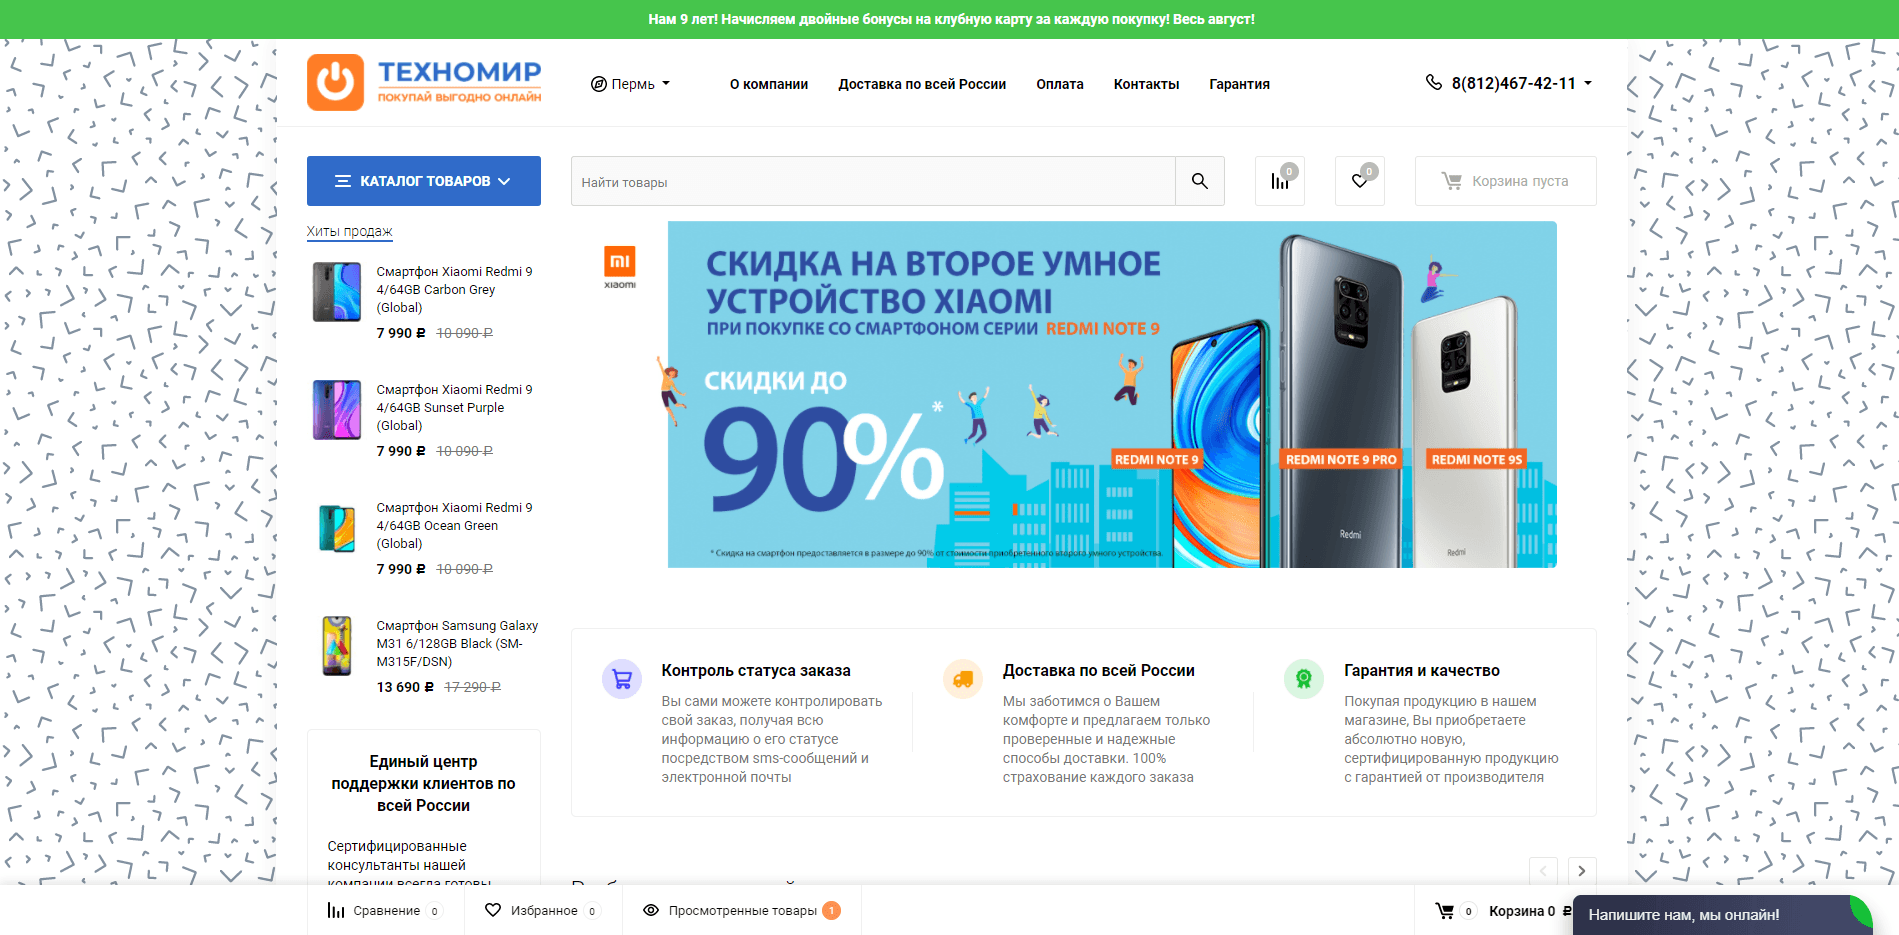Advance the banner with right carousel arrow
The image size is (1899, 935).
pos(1581,871)
